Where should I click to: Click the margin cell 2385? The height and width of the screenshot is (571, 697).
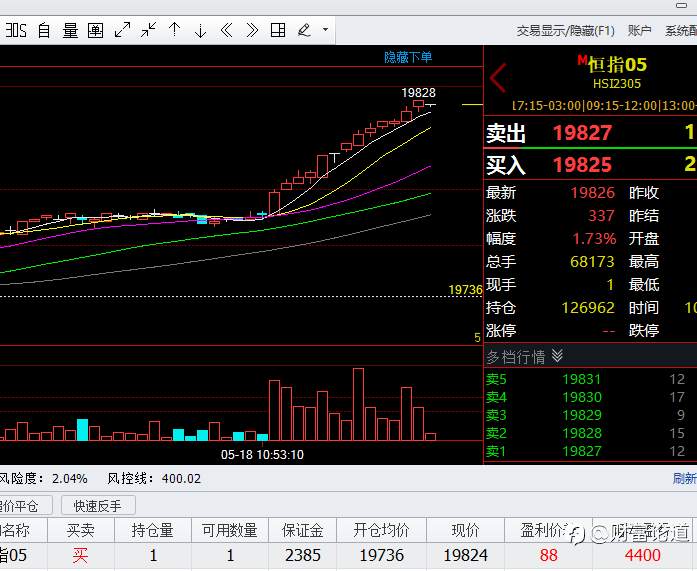click(x=303, y=555)
